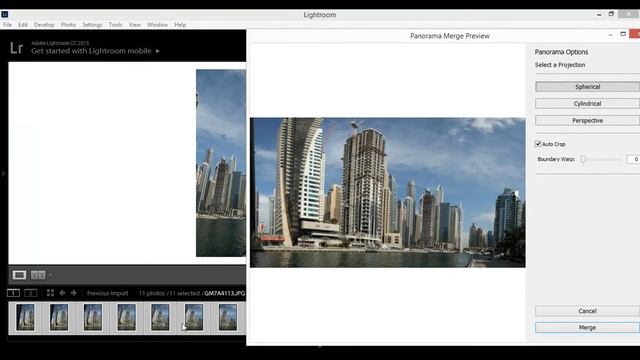Open the Tools menu
Screen dimensions: 640x360
point(116,25)
